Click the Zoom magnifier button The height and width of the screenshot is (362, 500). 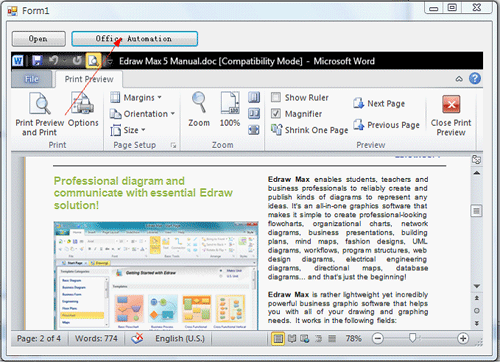(199, 109)
